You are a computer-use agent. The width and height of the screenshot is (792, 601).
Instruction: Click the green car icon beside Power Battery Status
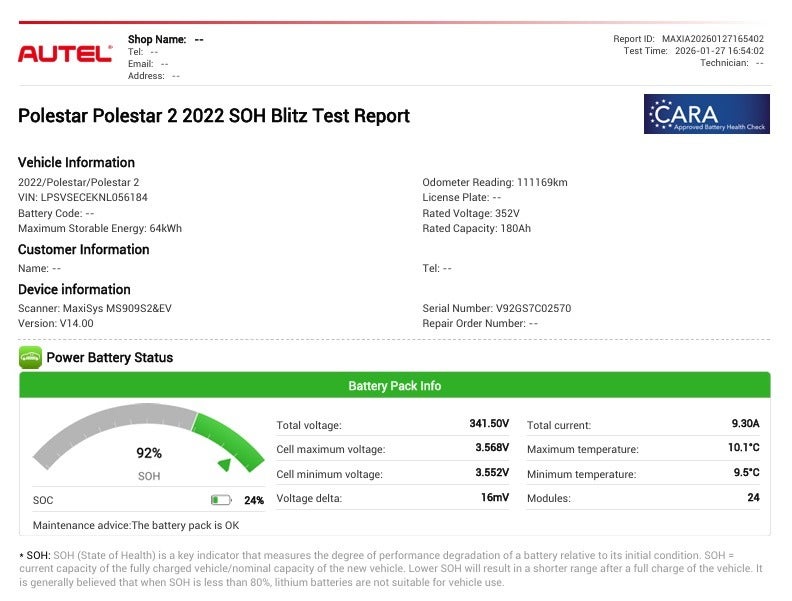point(30,357)
